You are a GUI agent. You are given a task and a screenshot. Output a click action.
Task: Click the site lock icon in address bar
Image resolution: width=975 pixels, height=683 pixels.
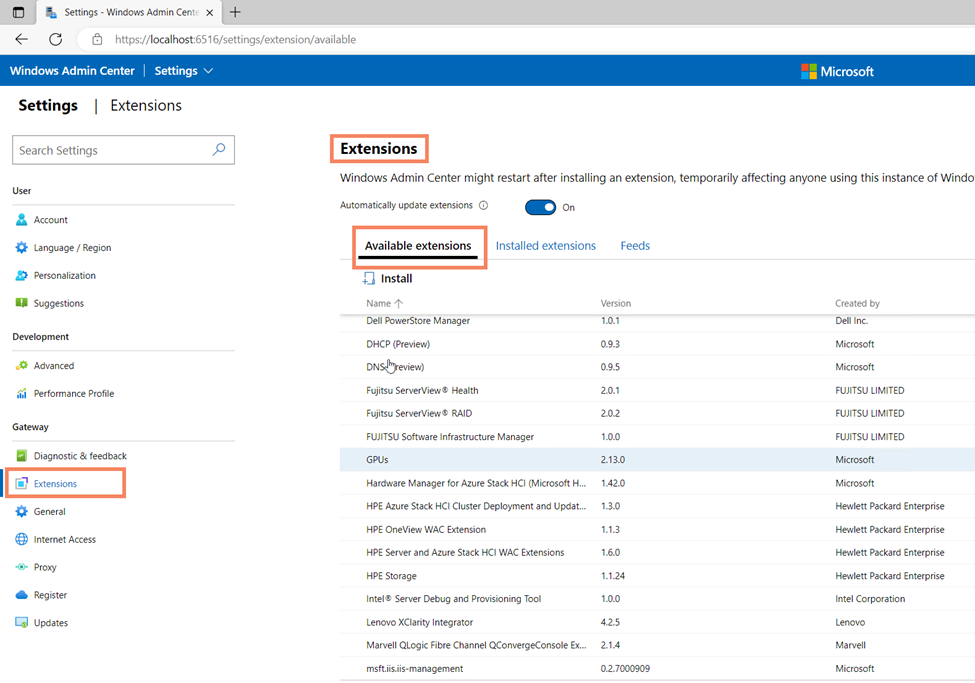coord(97,39)
